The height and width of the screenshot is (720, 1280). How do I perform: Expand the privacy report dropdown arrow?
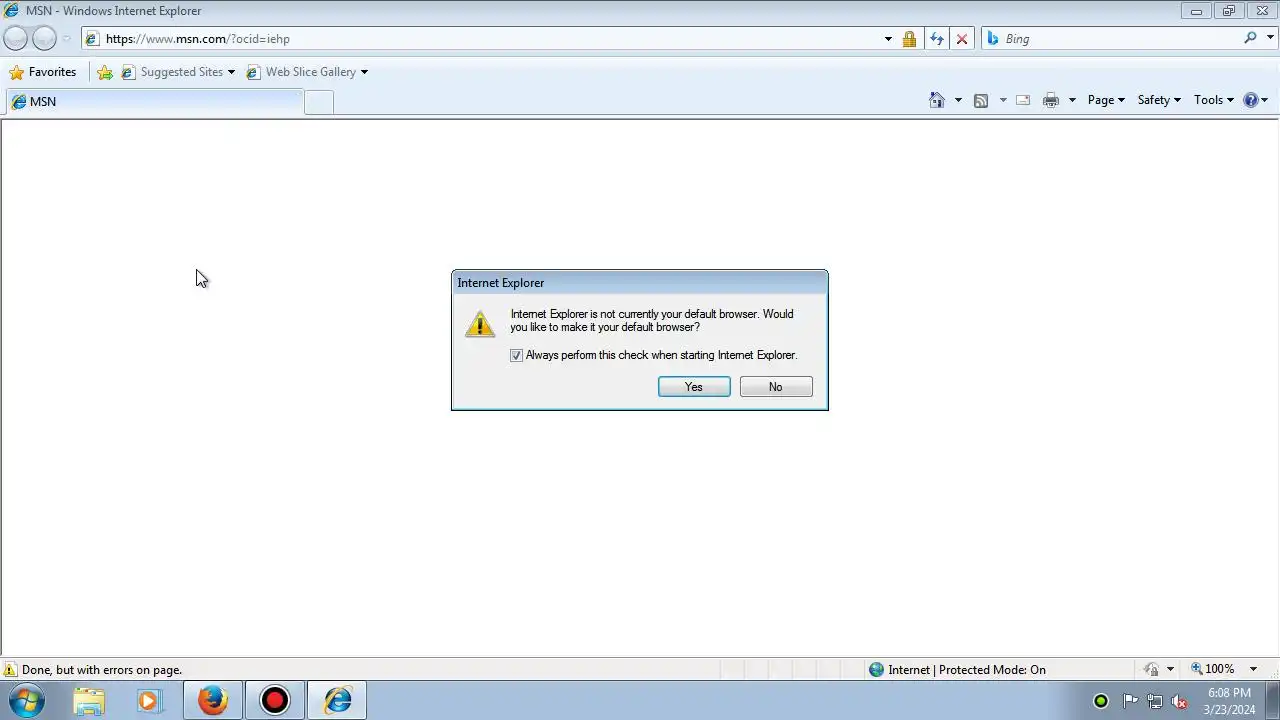pos(1170,669)
